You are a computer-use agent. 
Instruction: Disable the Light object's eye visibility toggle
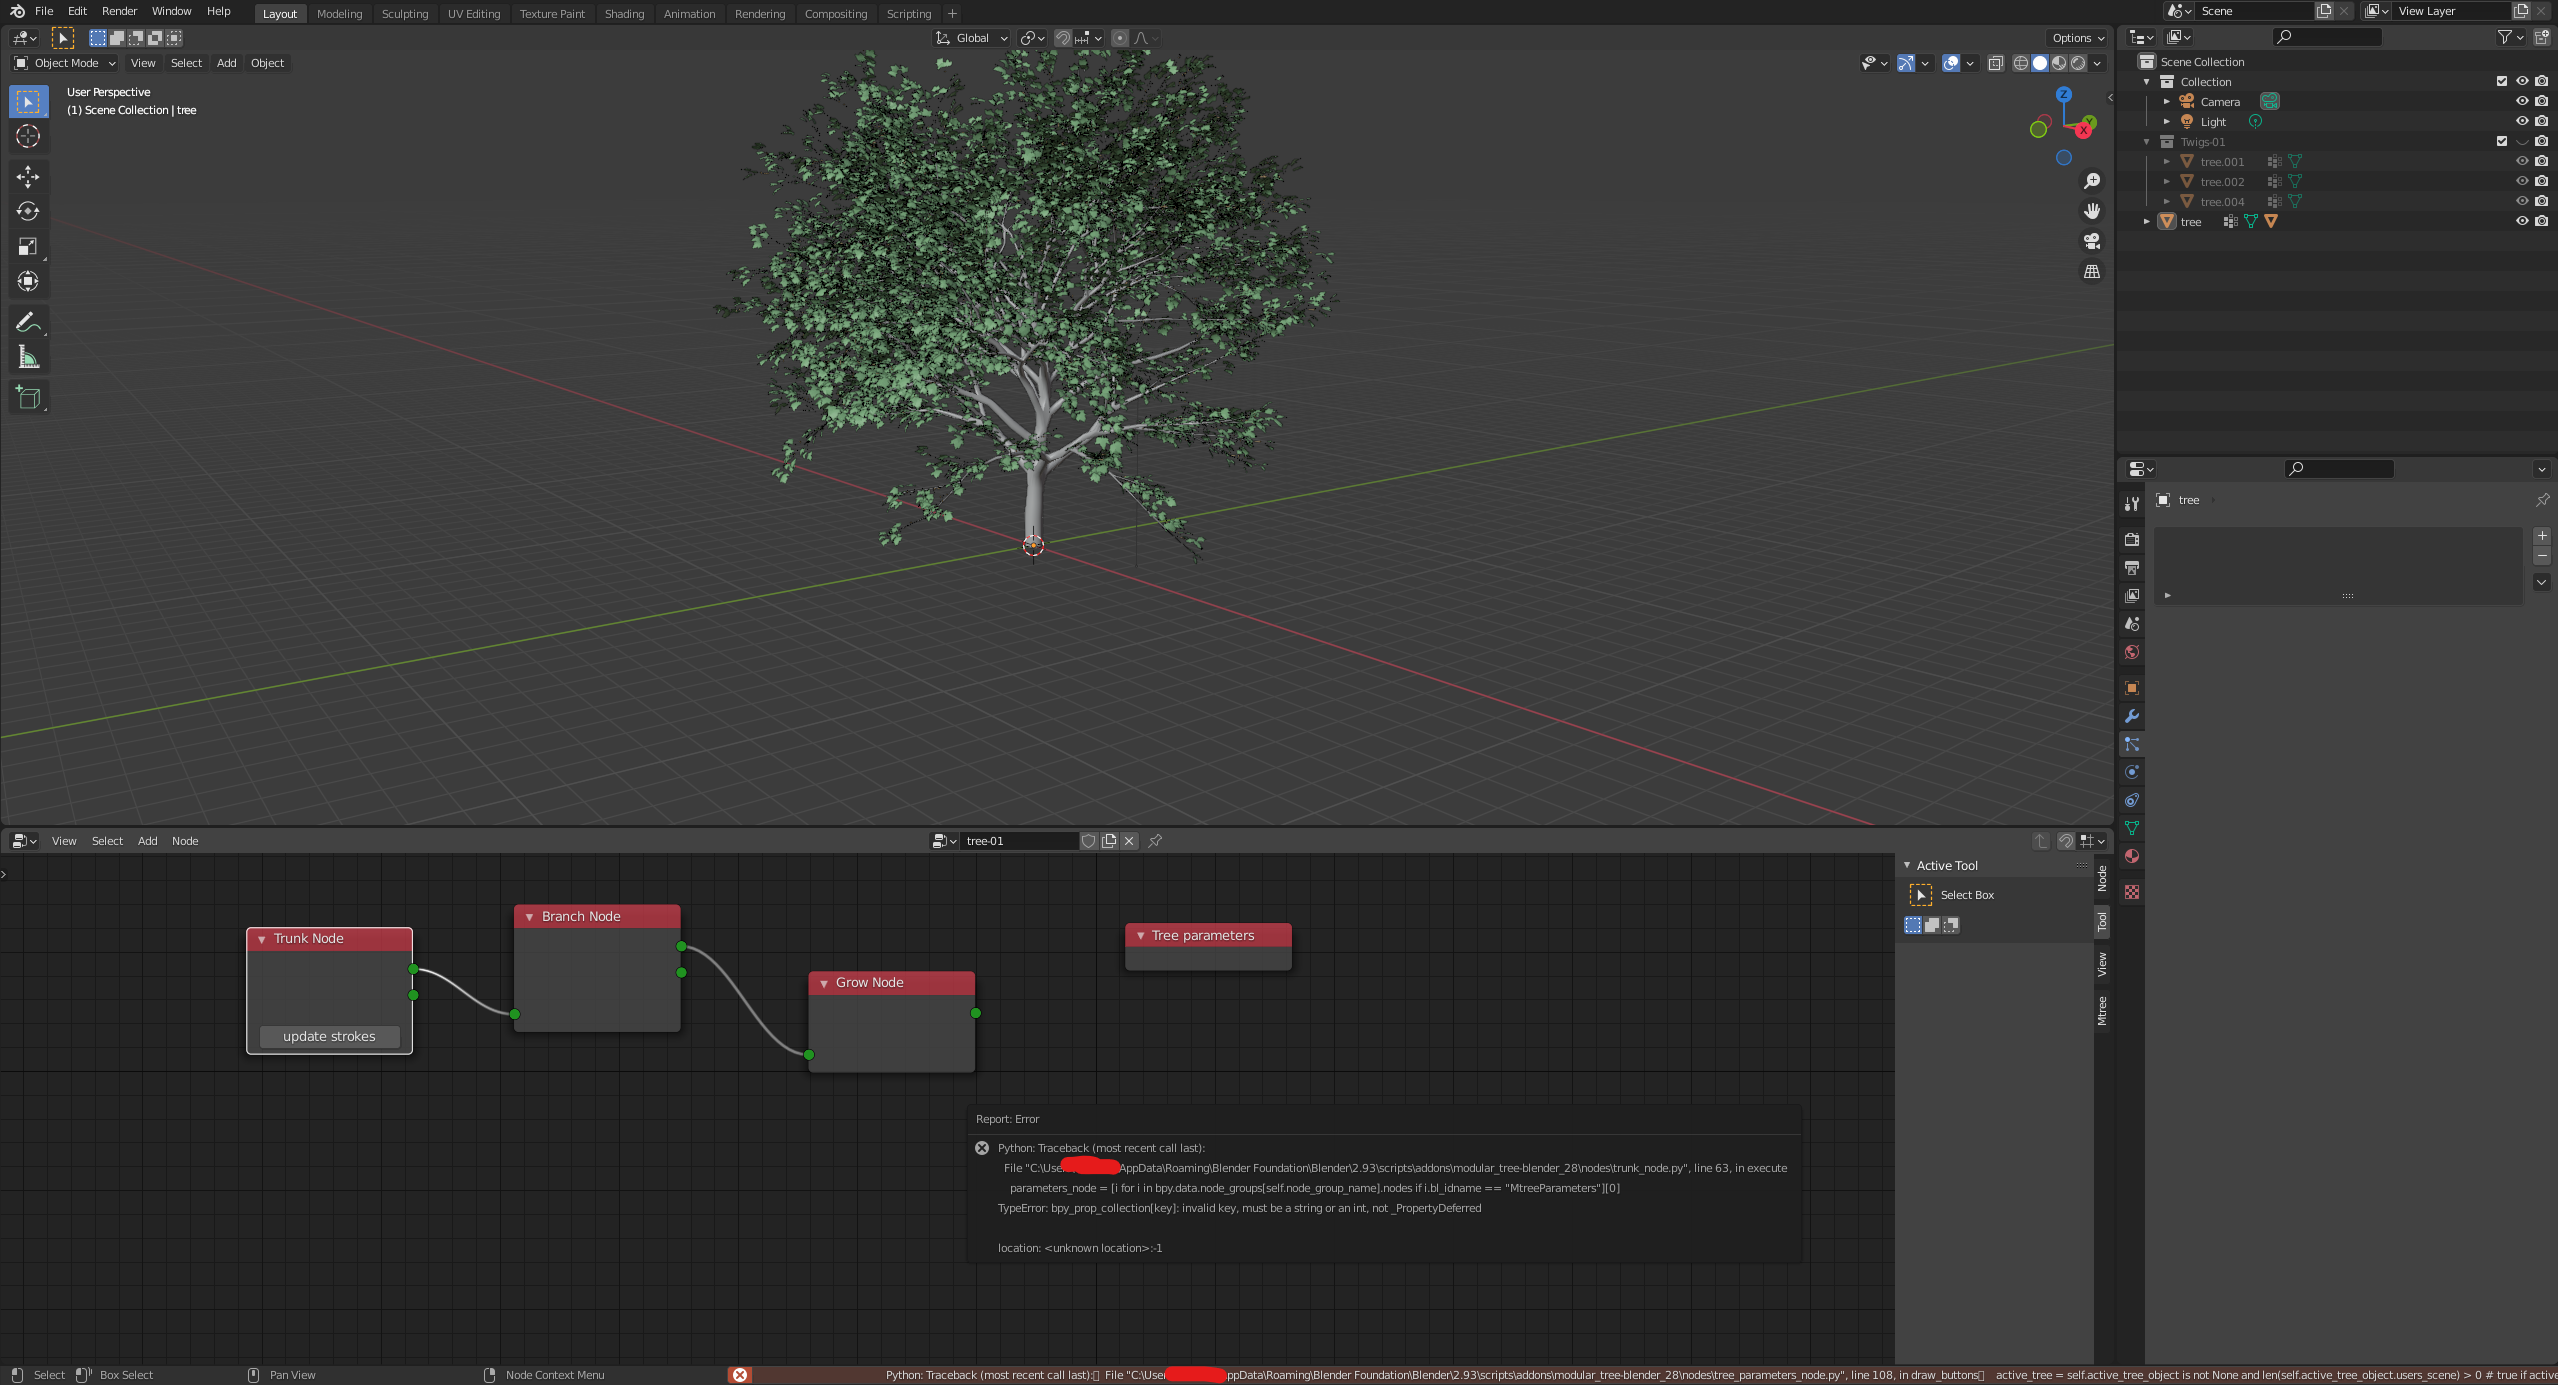(2522, 121)
